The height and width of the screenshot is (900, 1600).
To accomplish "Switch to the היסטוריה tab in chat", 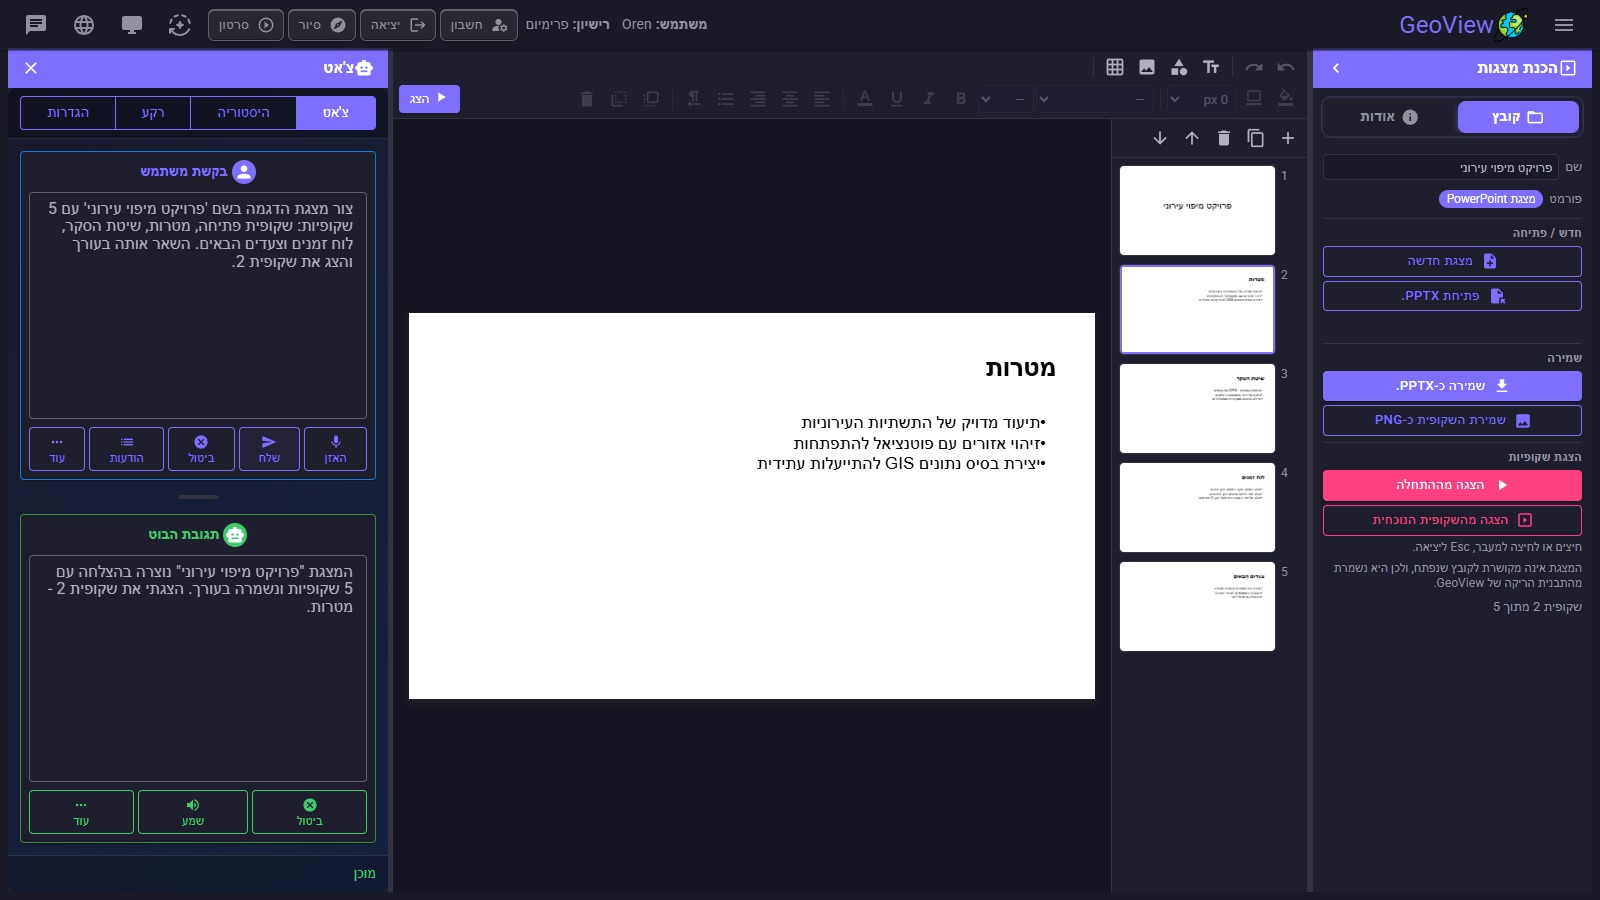I will point(243,113).
